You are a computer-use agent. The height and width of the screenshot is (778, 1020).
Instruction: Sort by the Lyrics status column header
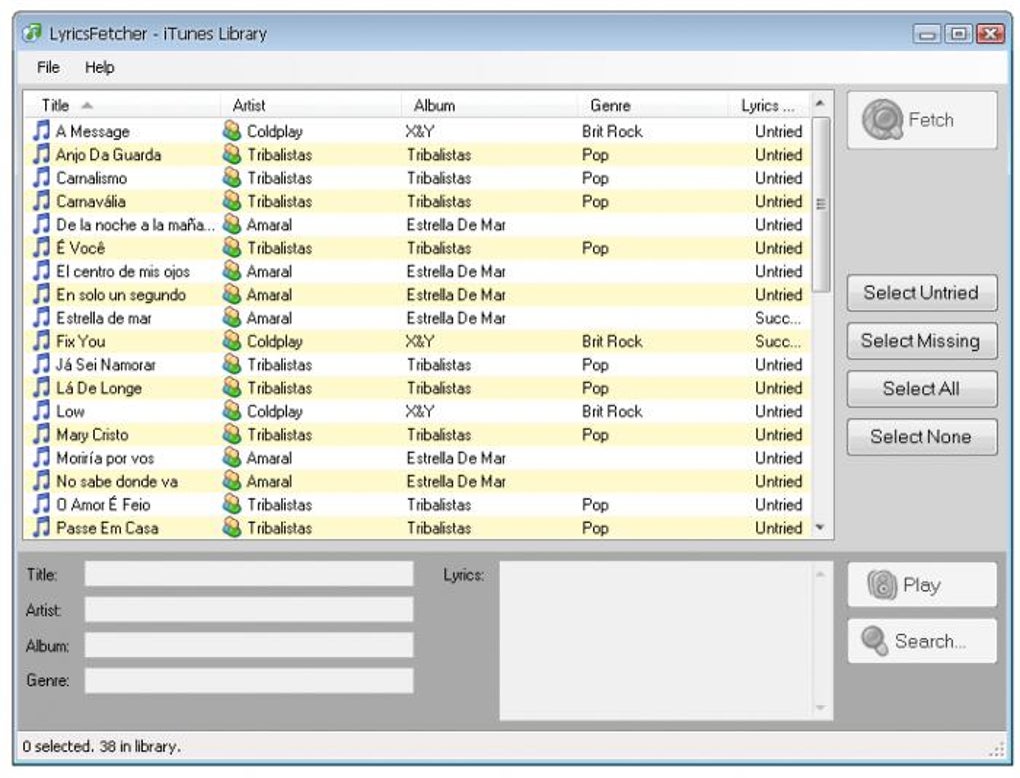768,105
